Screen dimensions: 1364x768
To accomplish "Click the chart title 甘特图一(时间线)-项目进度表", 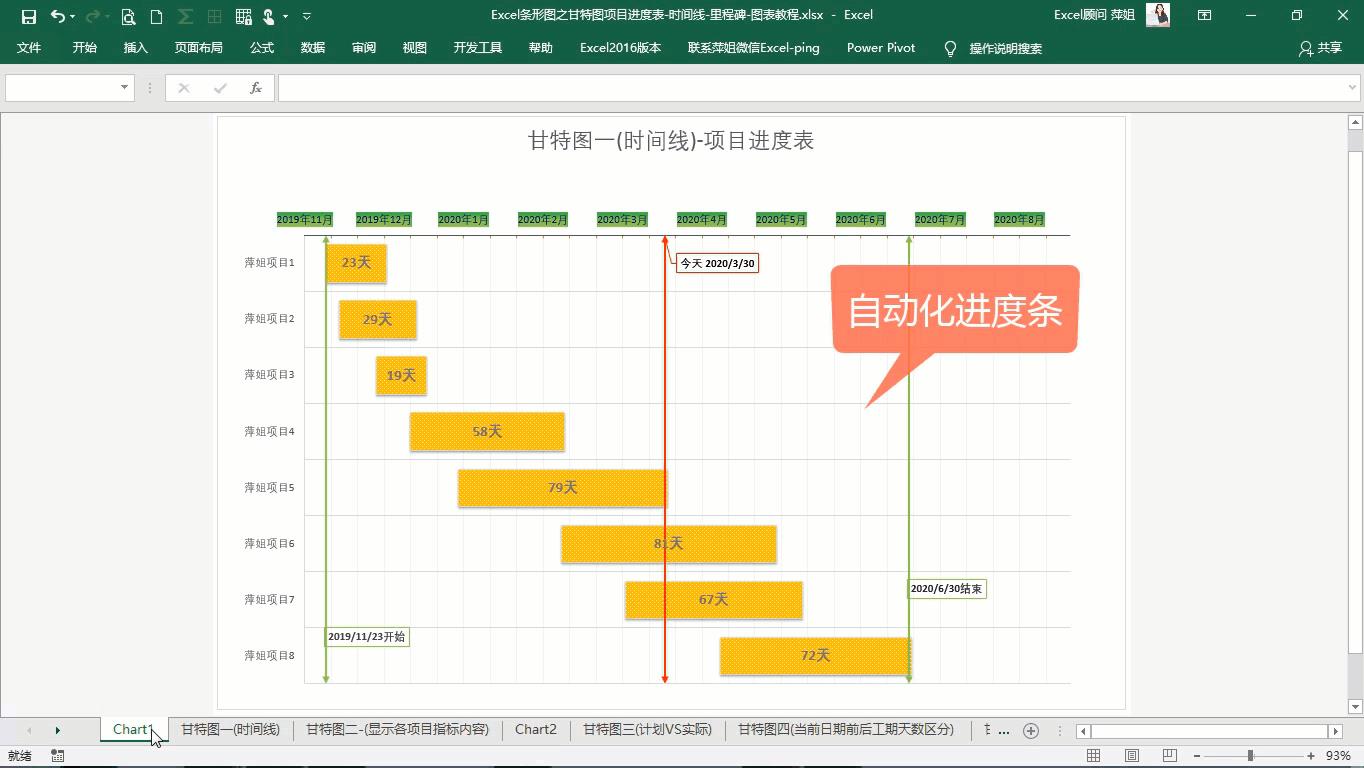I will [x=671, y=141].
